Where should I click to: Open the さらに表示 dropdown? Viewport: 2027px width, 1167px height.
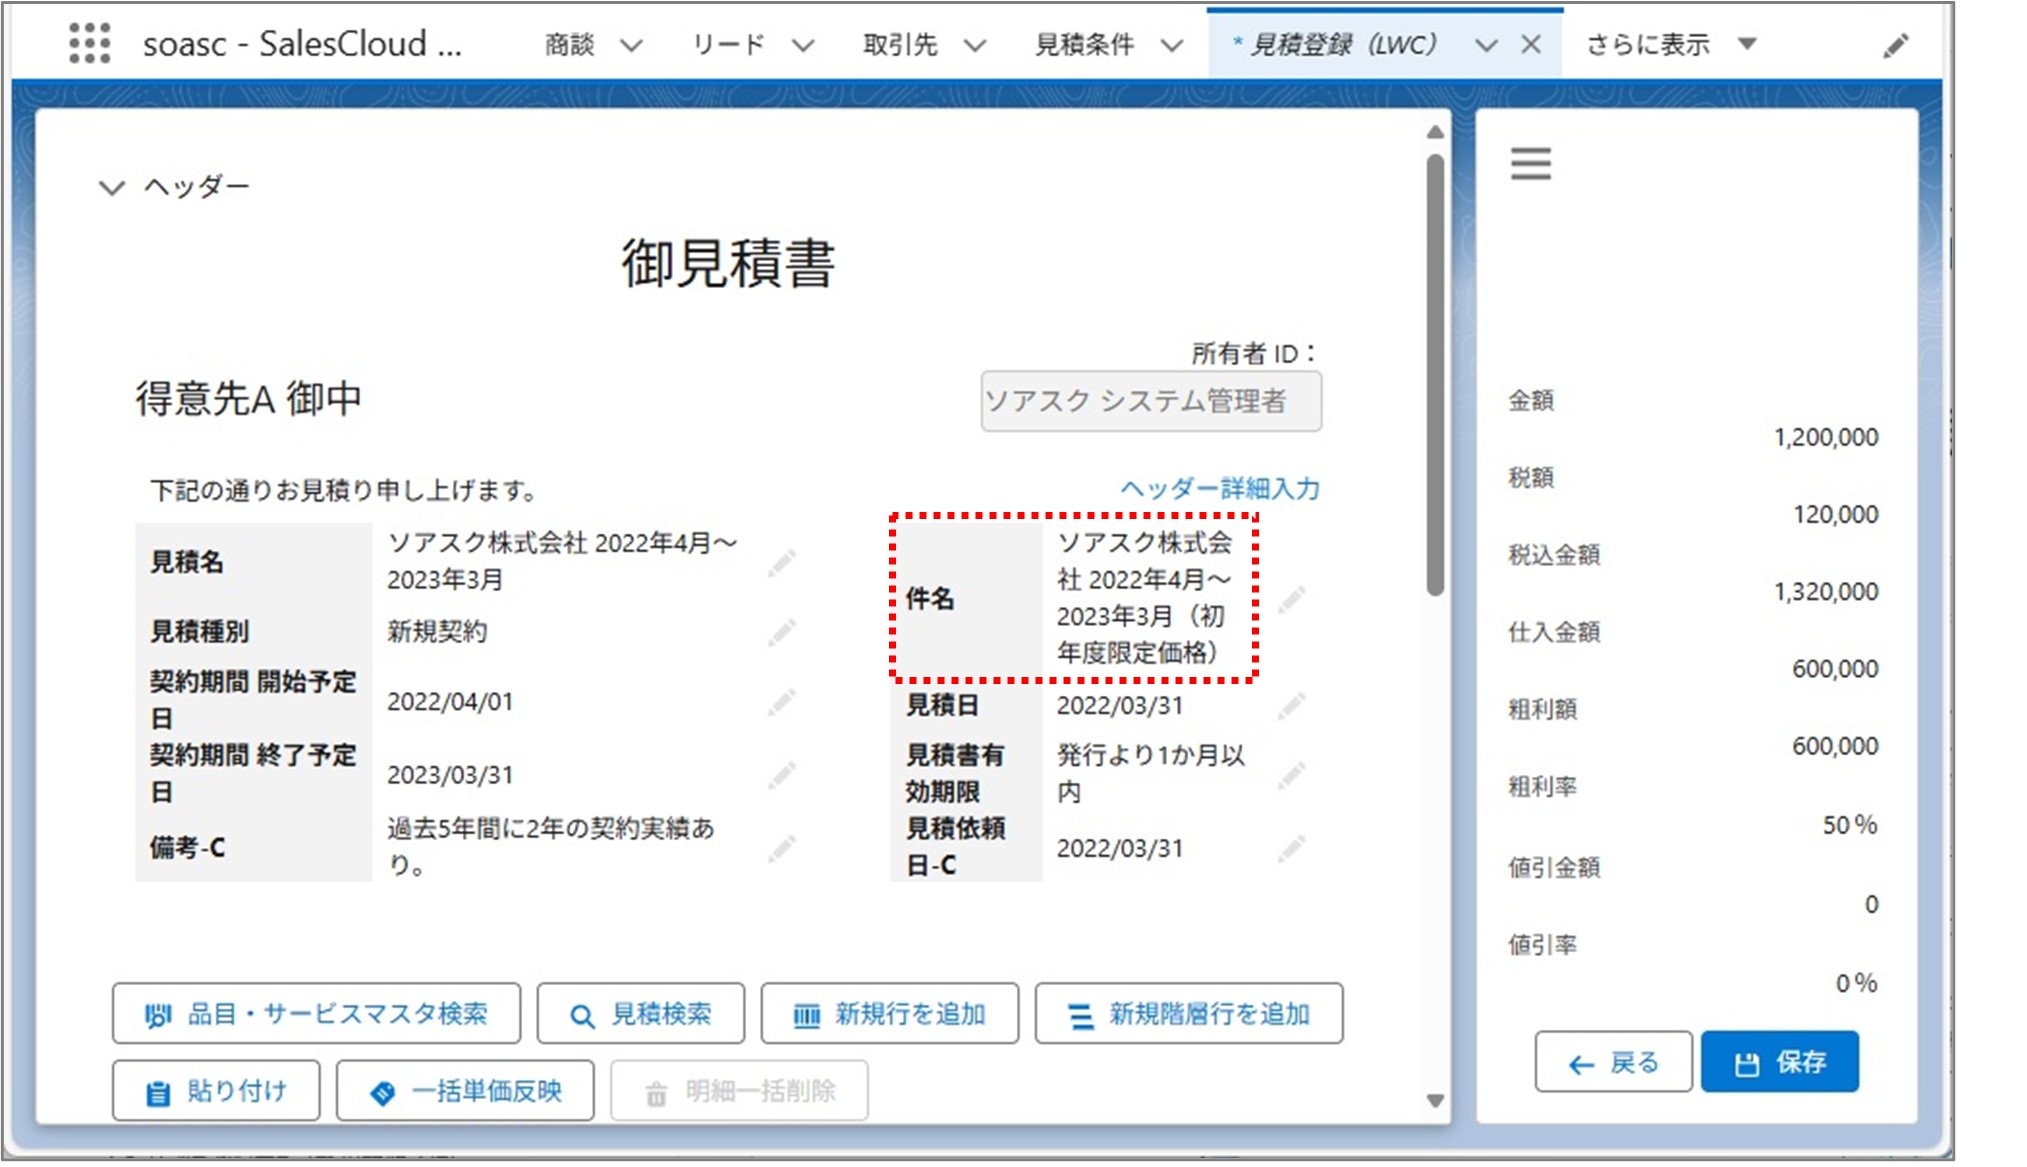click(x=1748, y=44)
